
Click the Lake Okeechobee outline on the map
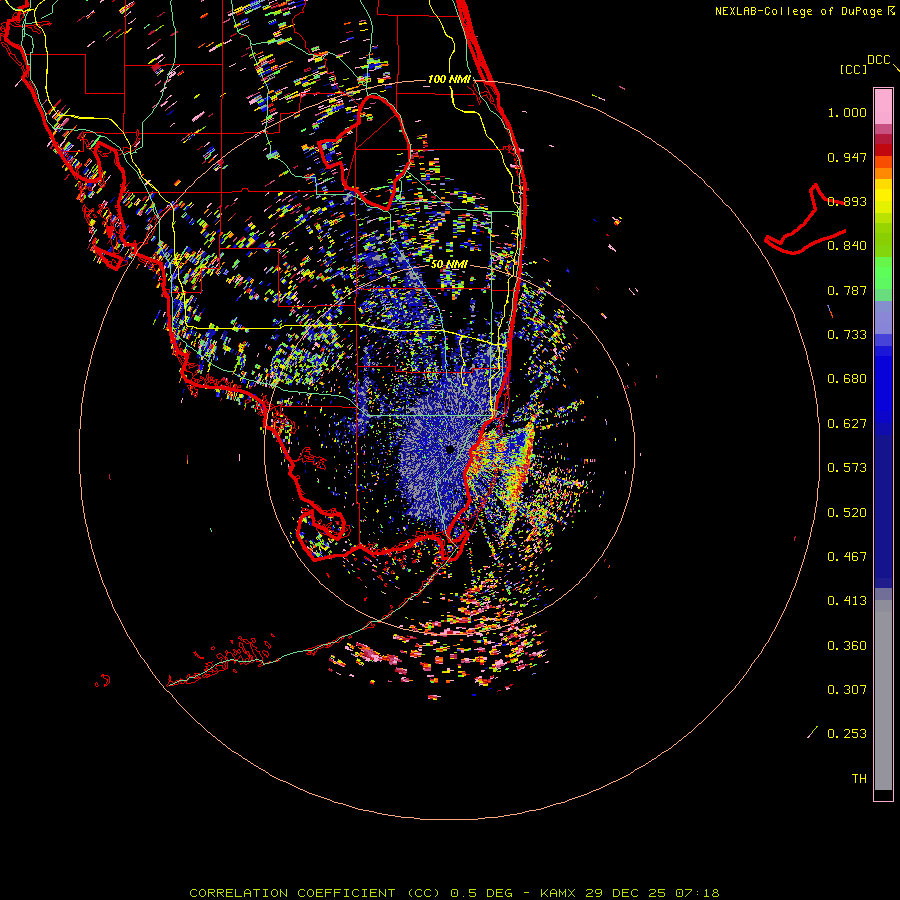(364, 153)
